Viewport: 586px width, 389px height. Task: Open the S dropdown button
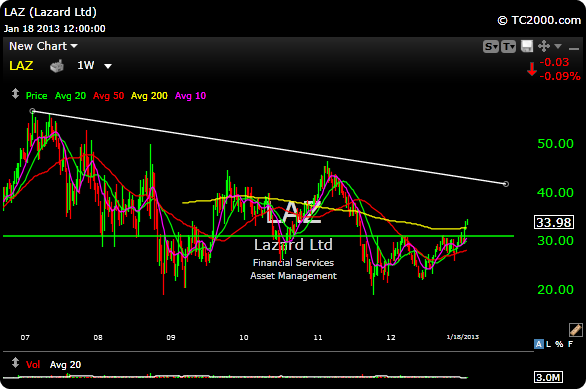tap(491, 46)
